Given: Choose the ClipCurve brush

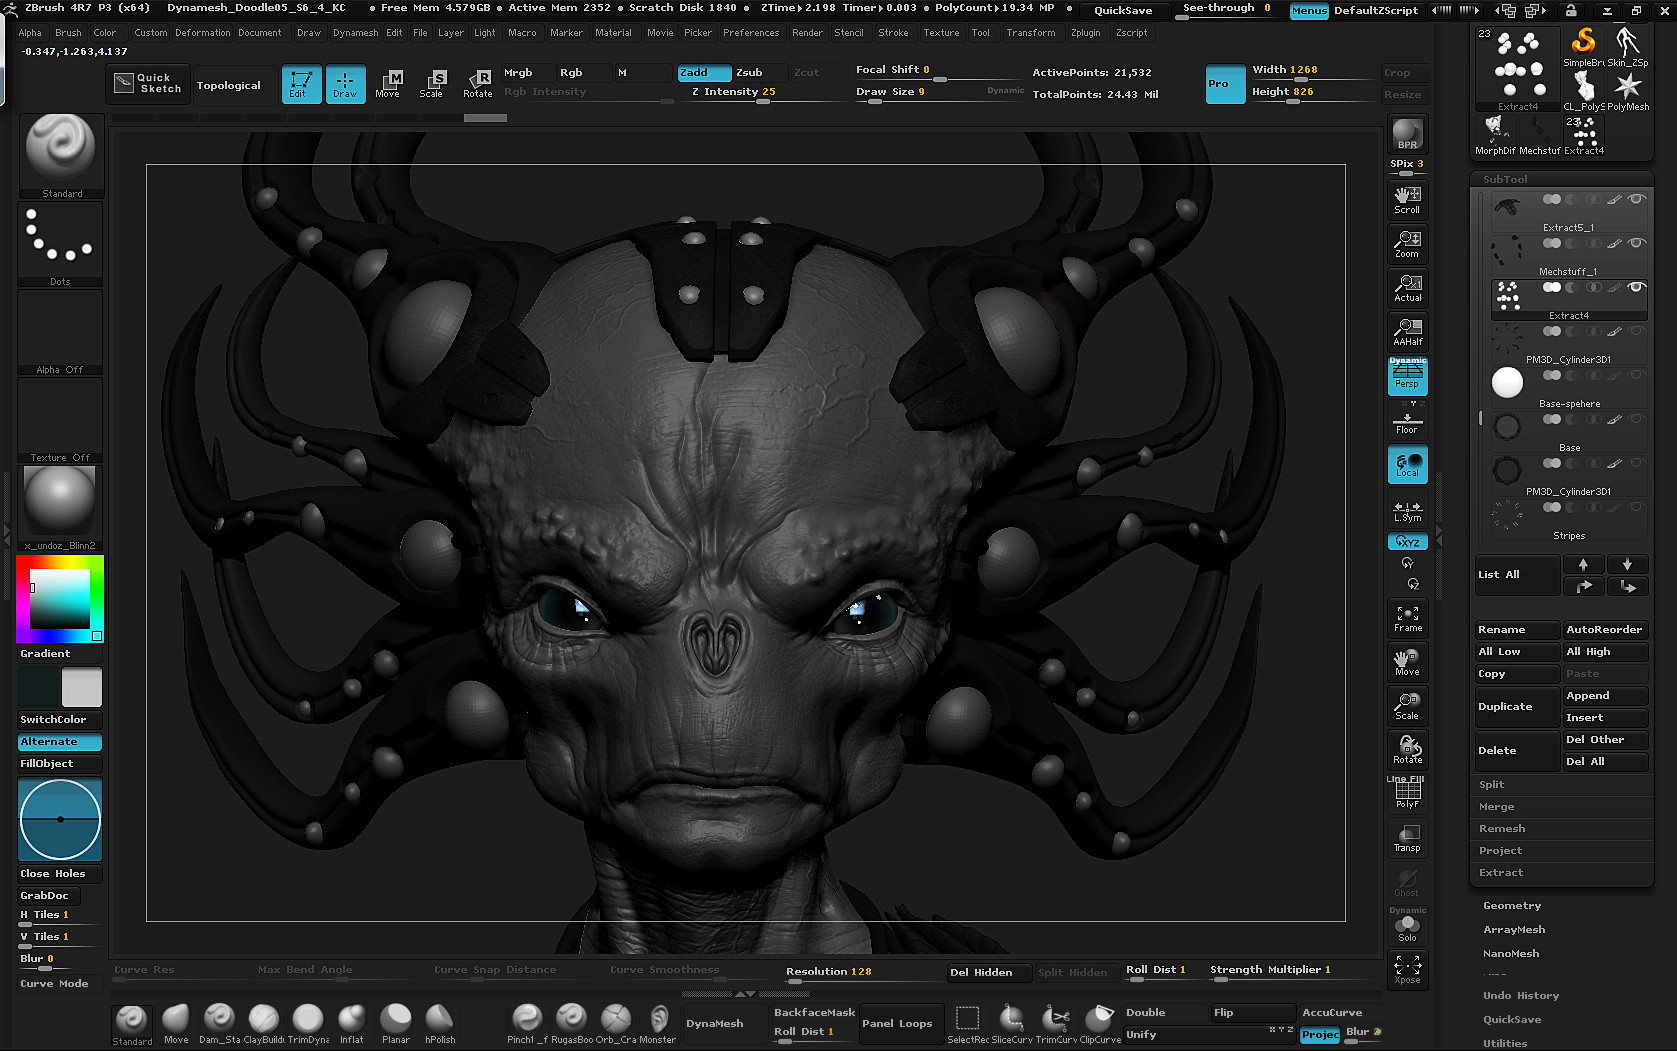Looking at the screenshot, I should tap(1100, 1024).
